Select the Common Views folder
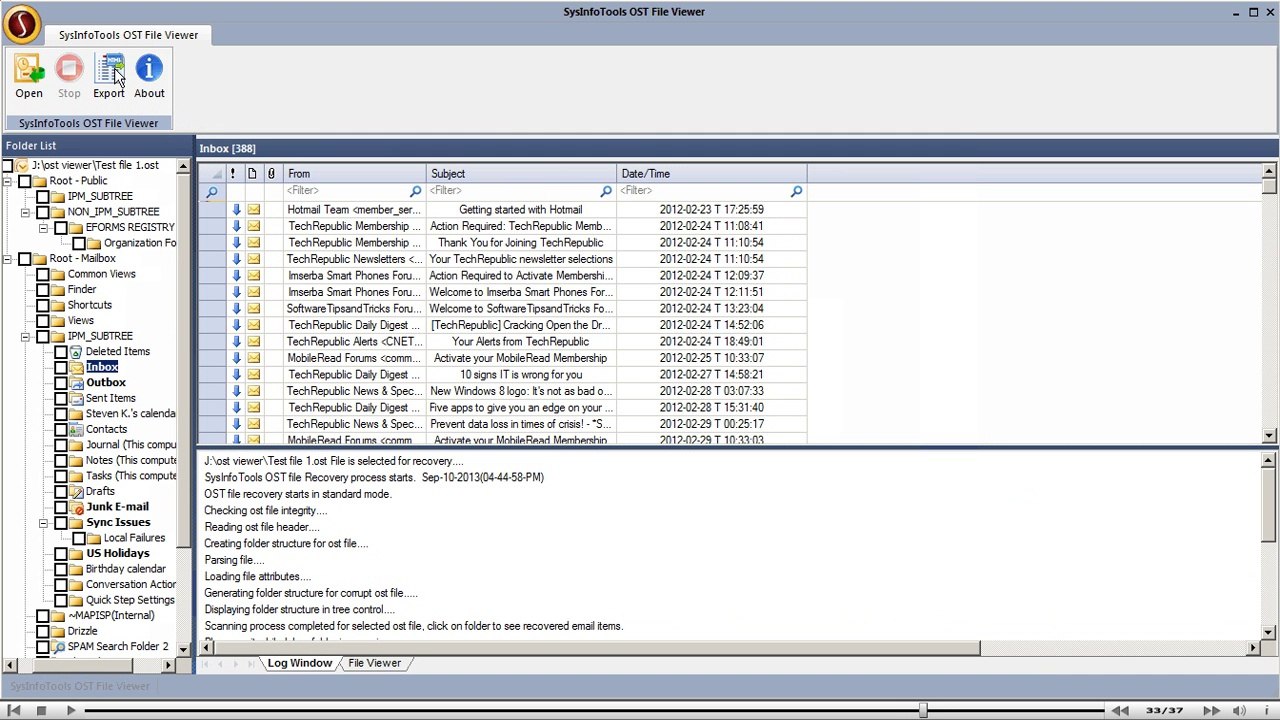 tap(101, 274)
